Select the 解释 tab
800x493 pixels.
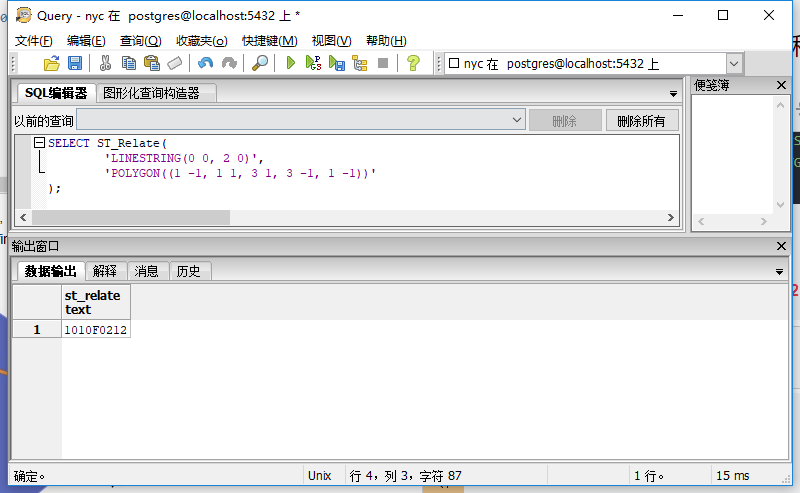(x=105, y=271)
